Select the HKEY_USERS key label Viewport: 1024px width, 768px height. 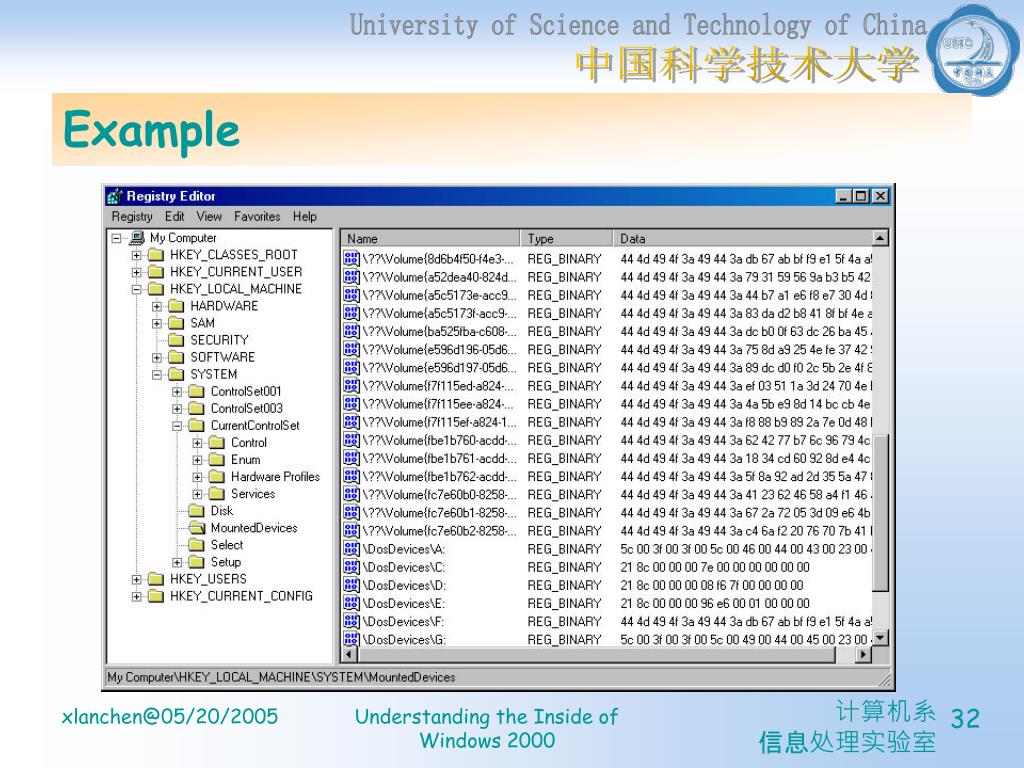coord(208,579)
